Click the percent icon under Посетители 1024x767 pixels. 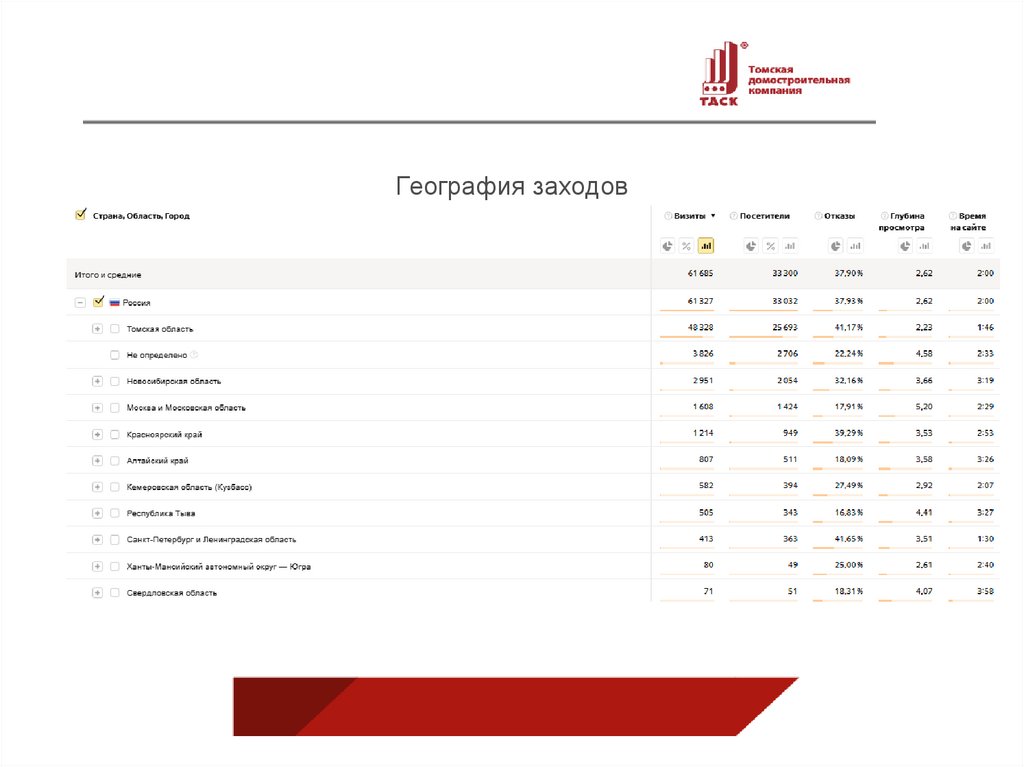[769, 245]
